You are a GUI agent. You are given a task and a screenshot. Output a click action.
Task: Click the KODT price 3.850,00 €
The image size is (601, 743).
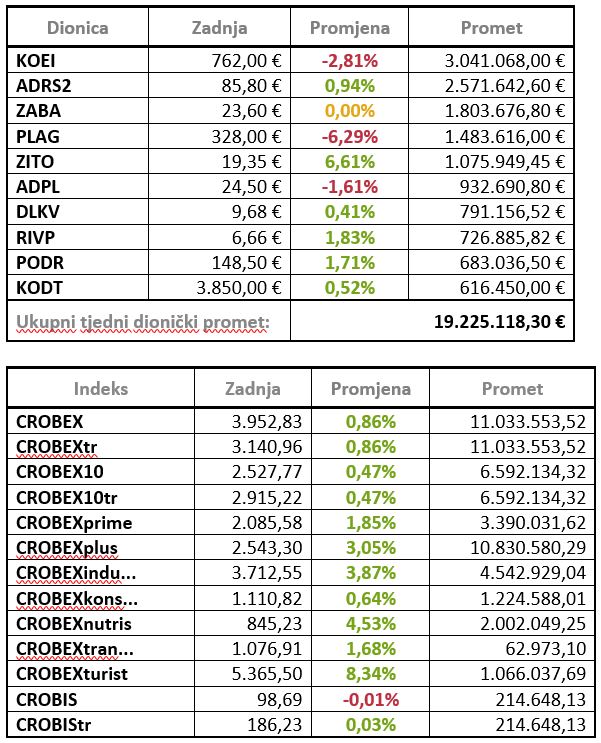point(228,286)
